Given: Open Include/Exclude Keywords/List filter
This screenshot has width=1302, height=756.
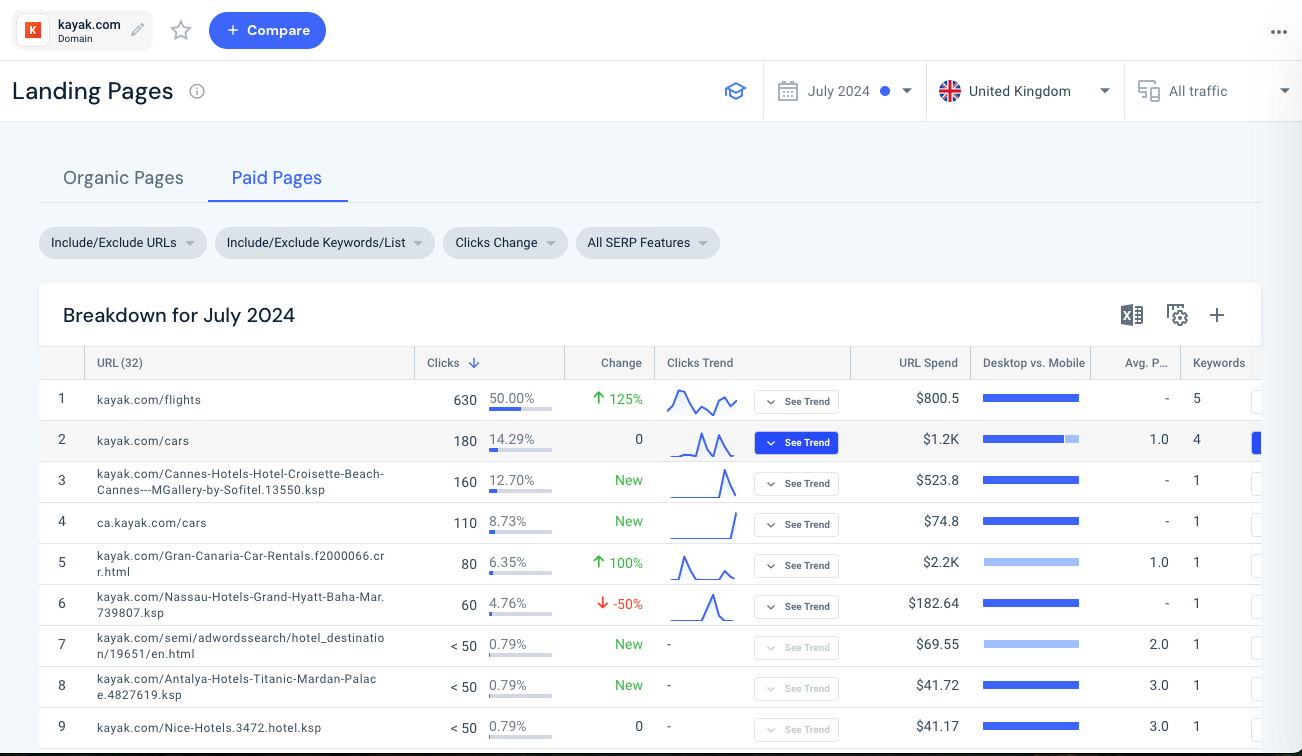Looking at the screenshot, I should click(x=325, y=243).
